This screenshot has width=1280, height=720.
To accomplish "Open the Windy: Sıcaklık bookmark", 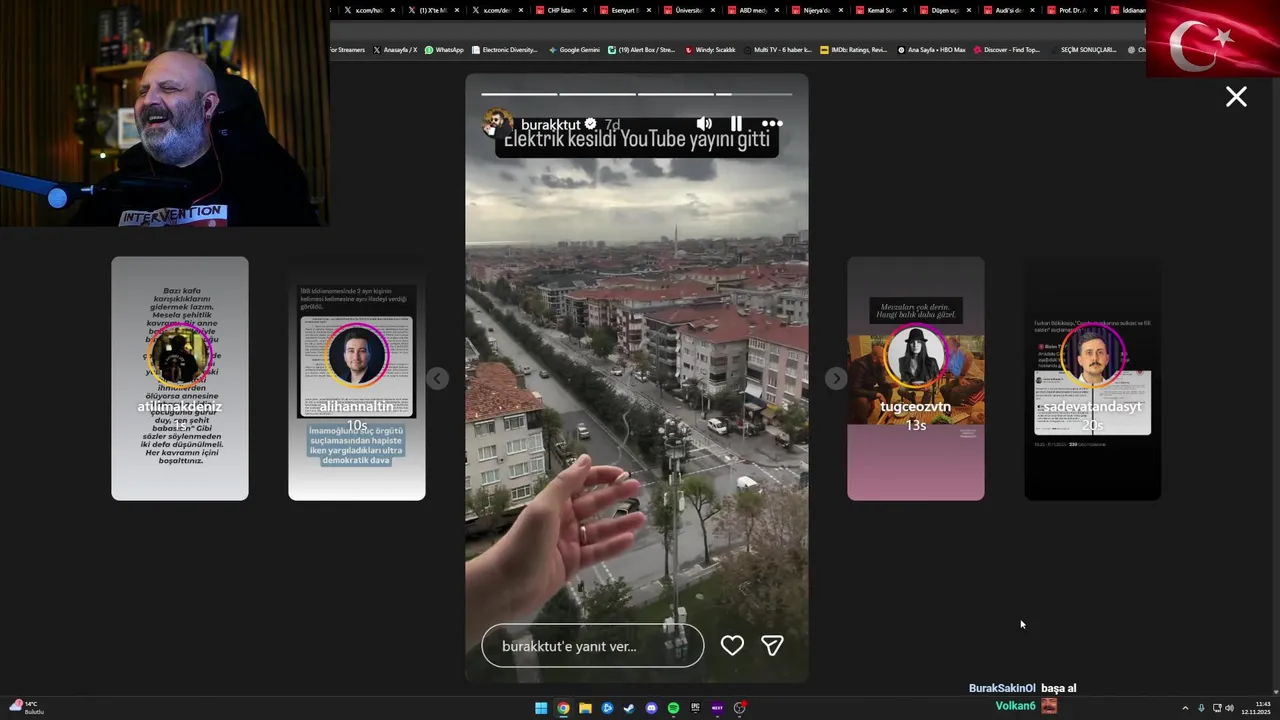I will pyautogui.click(x=710, y=49).
